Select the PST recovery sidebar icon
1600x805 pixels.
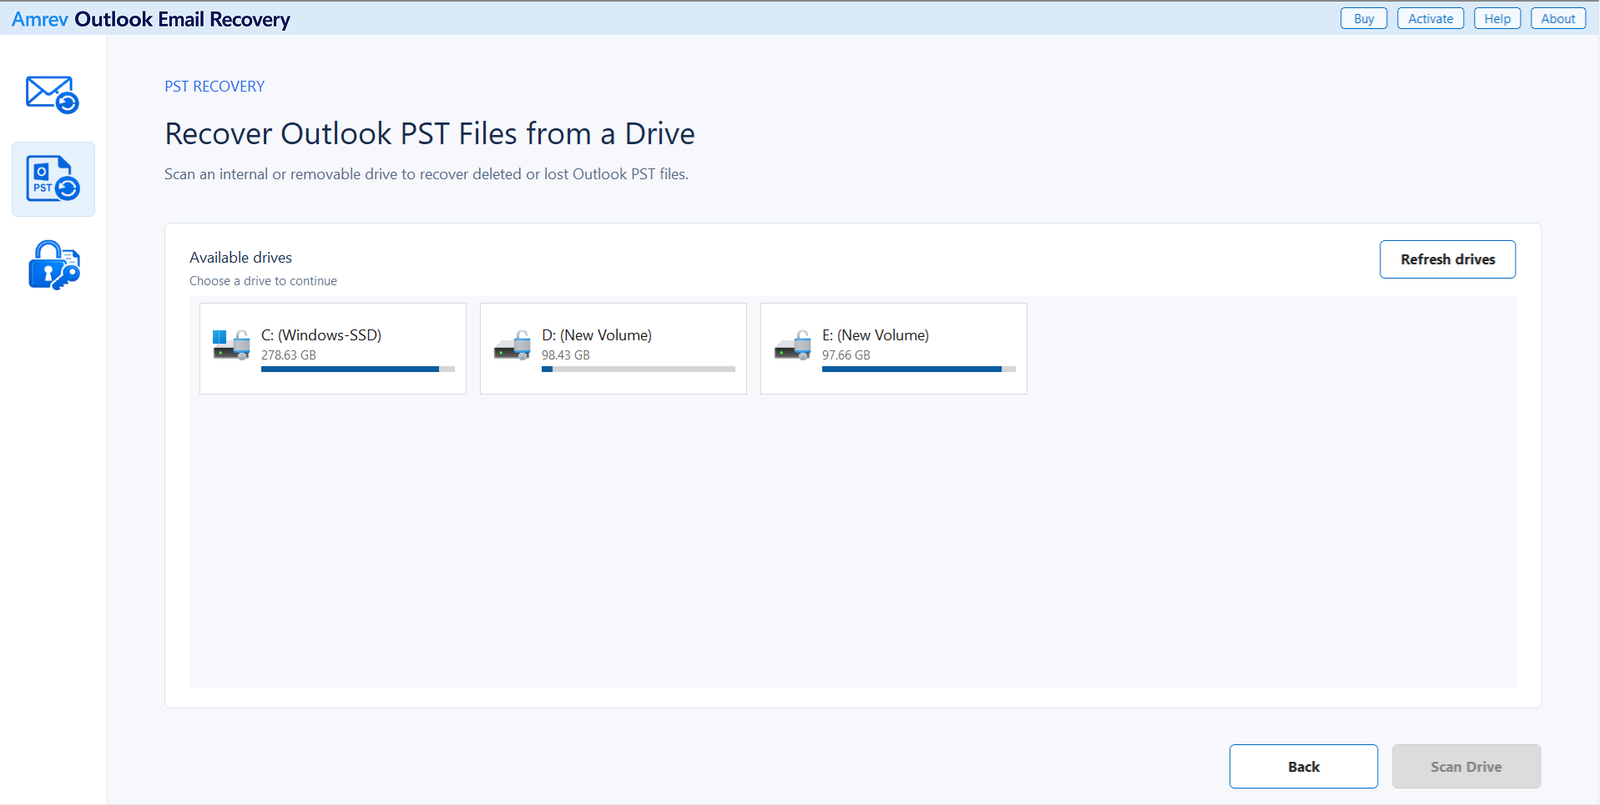click(x=53, y=179)
